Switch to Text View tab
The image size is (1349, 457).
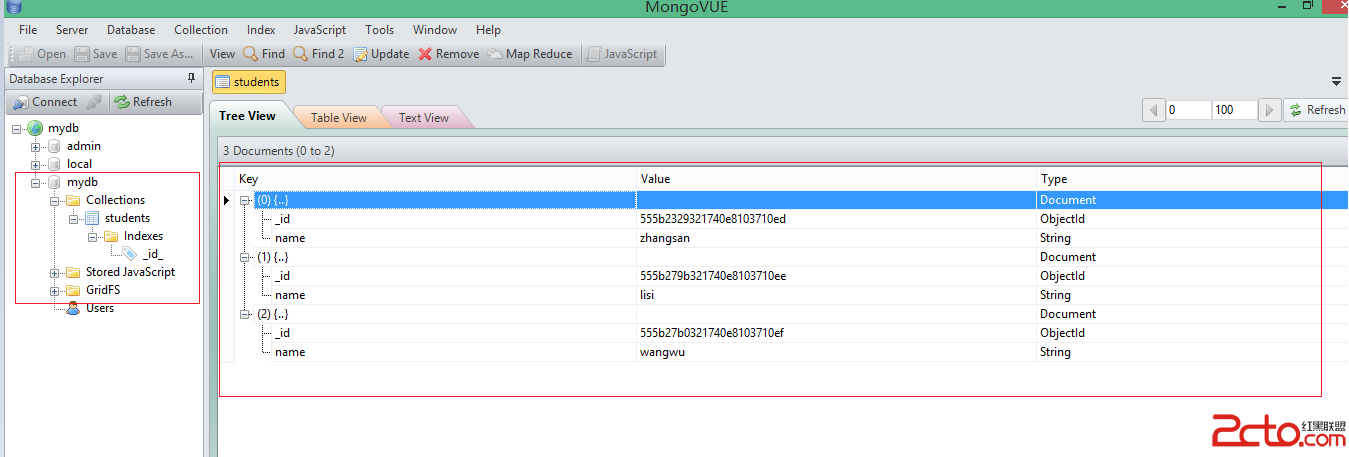pyautogui.click(x=423, y=118)
